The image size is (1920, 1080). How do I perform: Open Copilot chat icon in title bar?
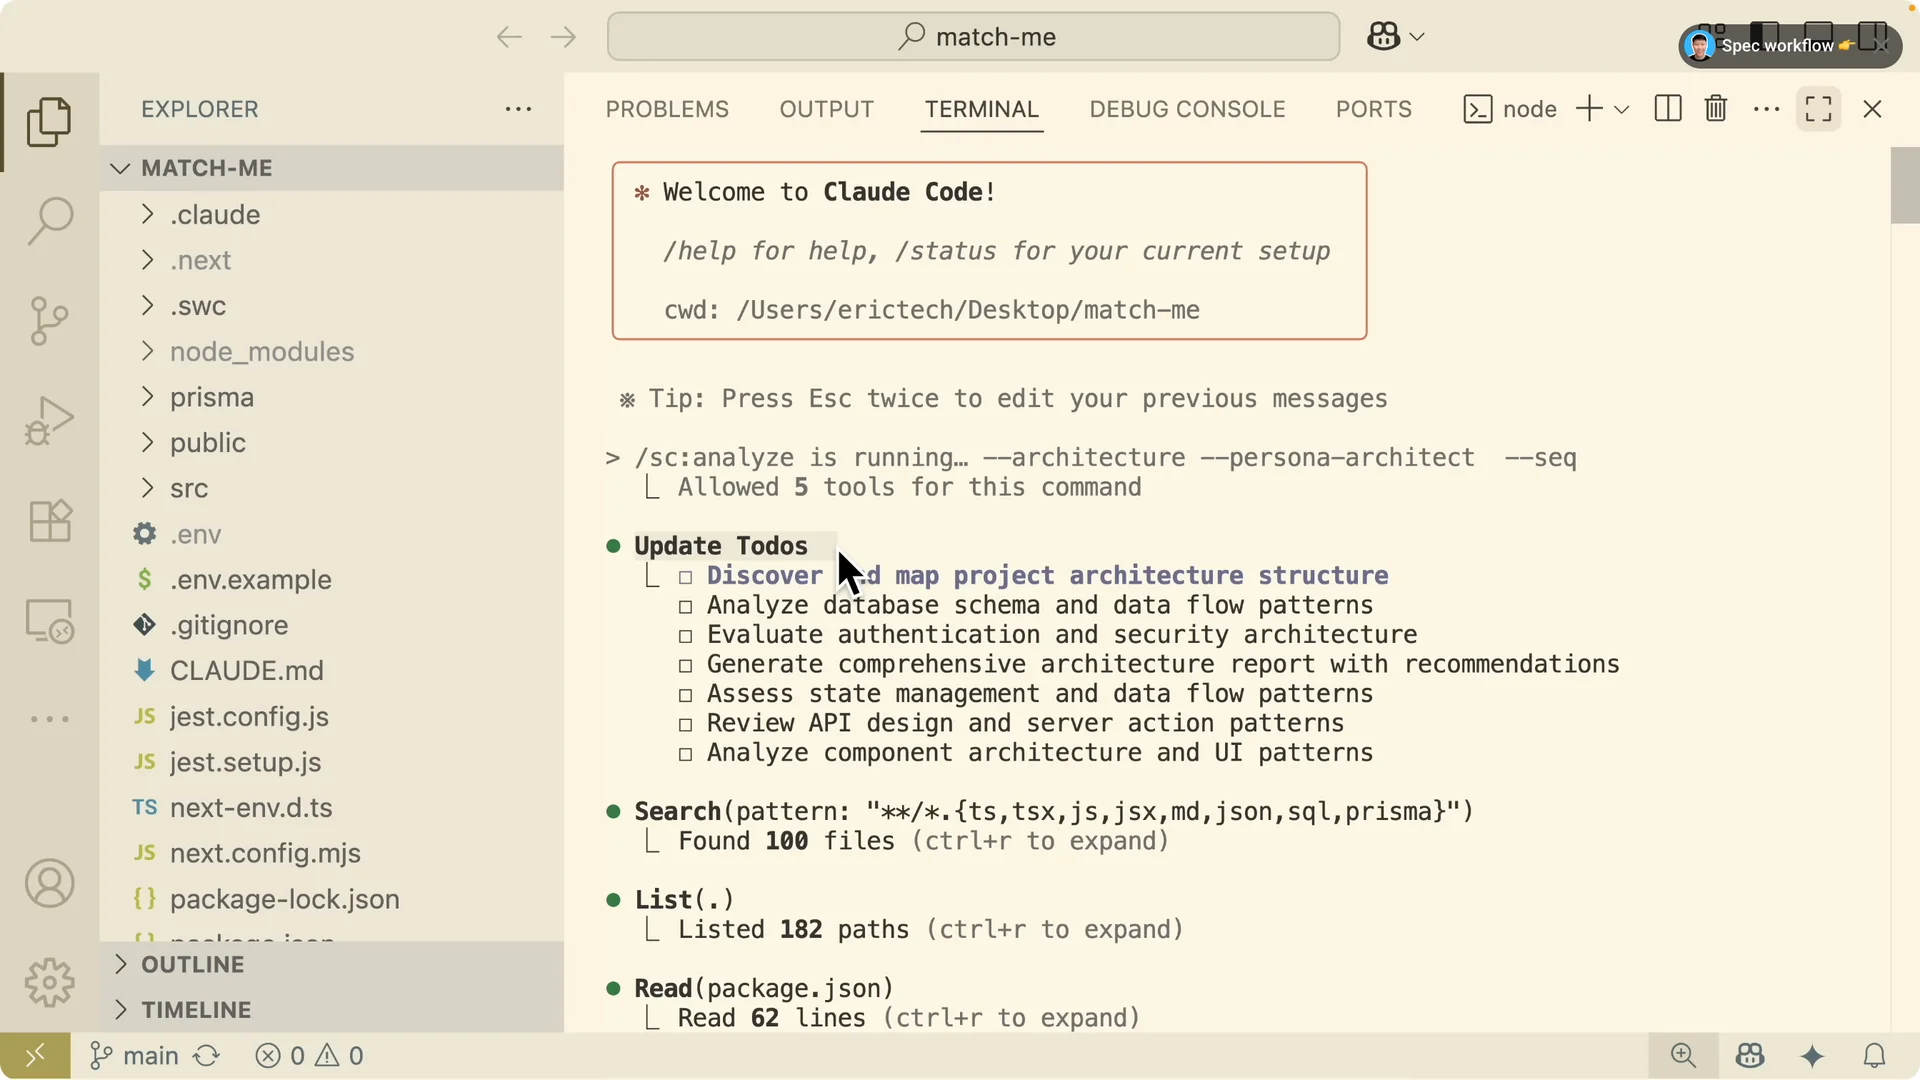pyautogui.click(x=1383, y=37)
